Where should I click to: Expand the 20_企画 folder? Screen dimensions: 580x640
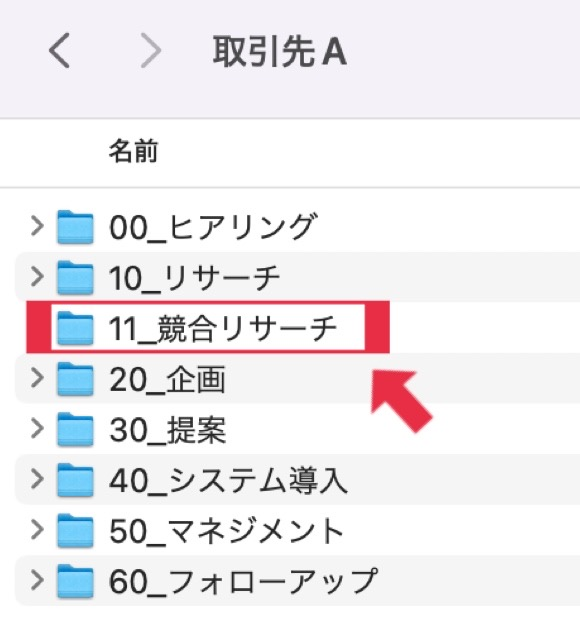(37, 378)
